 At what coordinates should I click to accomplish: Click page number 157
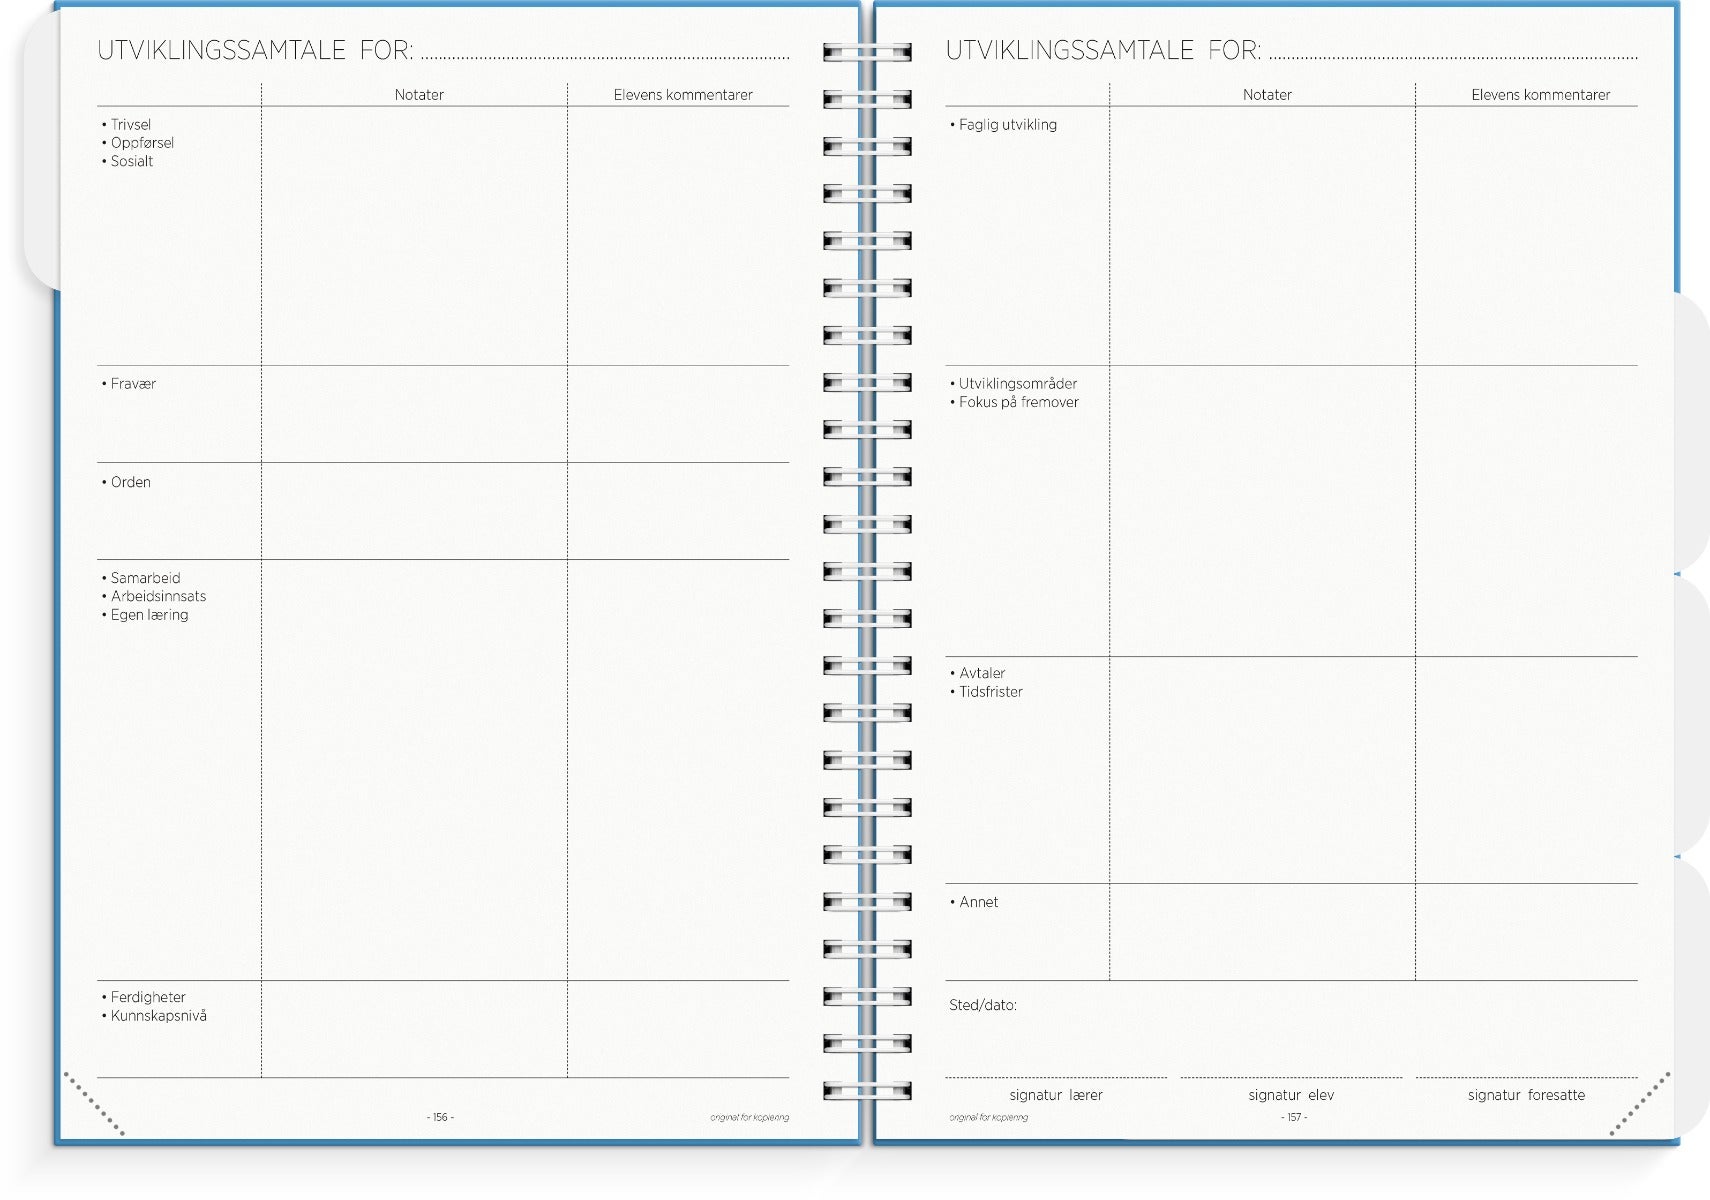(x=1293, y=1117)
